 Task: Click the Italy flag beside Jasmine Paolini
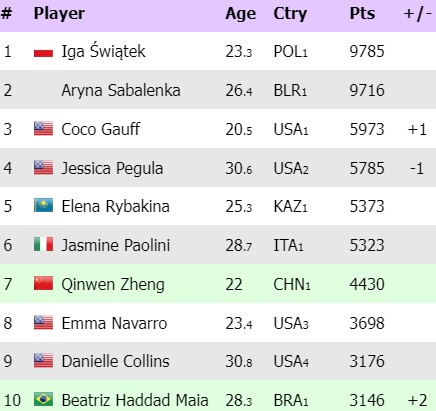(43, 244)
